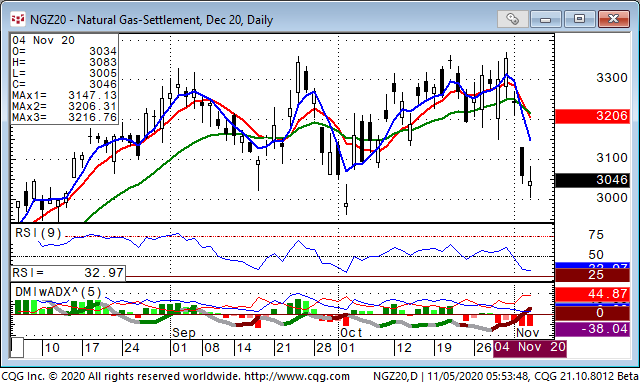This screenshot has width=640, height=384.
Task: Click the red 3206 price marker
Action: pyautogui.click(x=592, y=116)
